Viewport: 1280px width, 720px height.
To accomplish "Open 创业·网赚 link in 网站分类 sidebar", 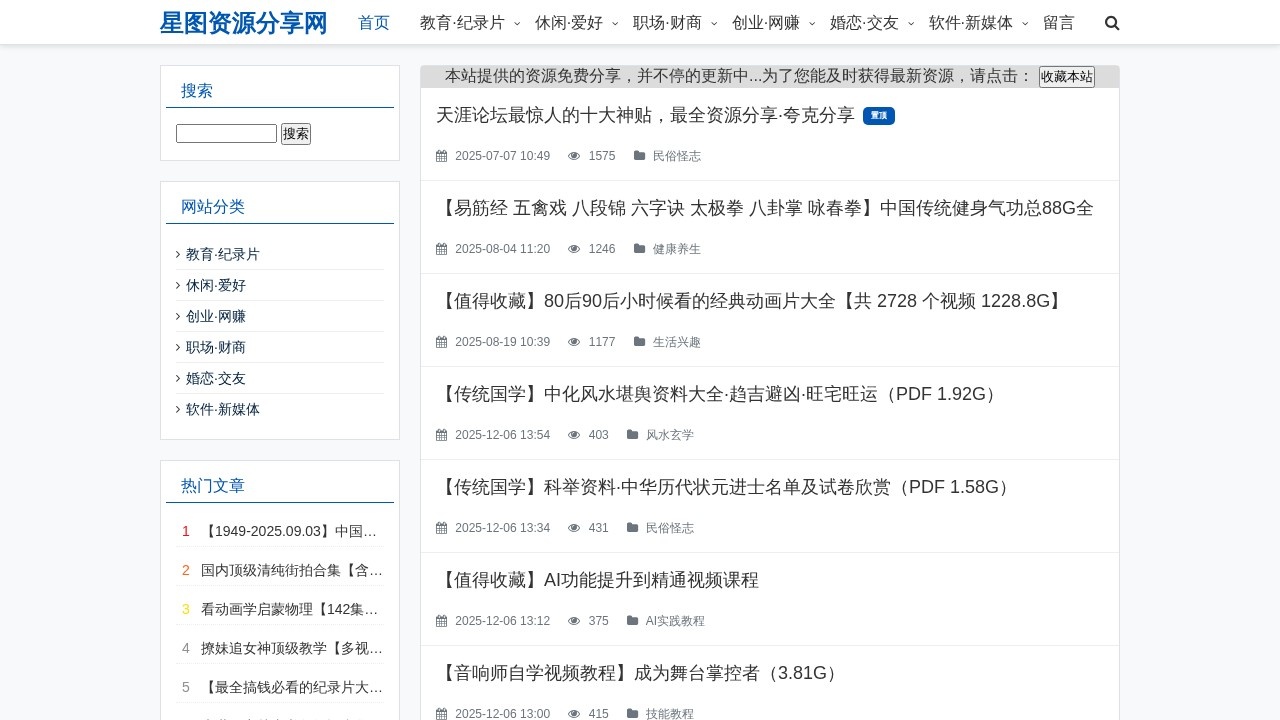I will 214,316.
